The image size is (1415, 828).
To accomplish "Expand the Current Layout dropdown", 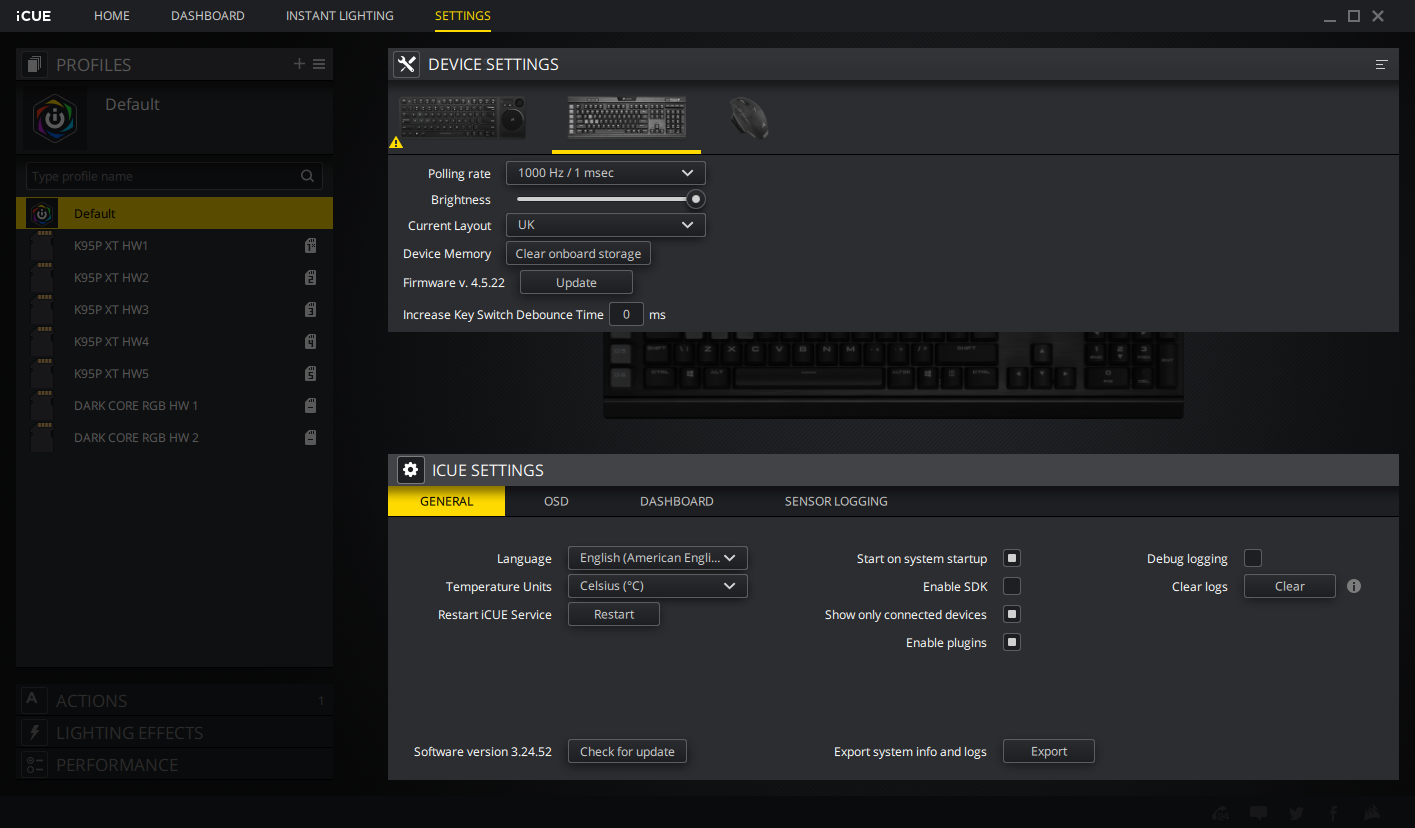I will coord(605,225).
